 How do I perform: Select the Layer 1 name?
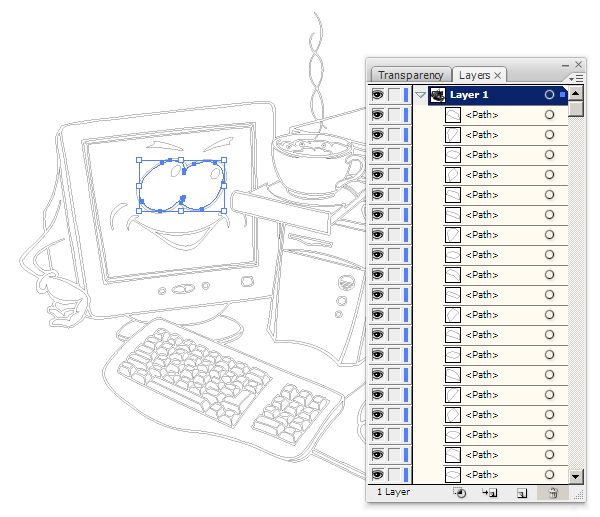[x=469, y=95]
